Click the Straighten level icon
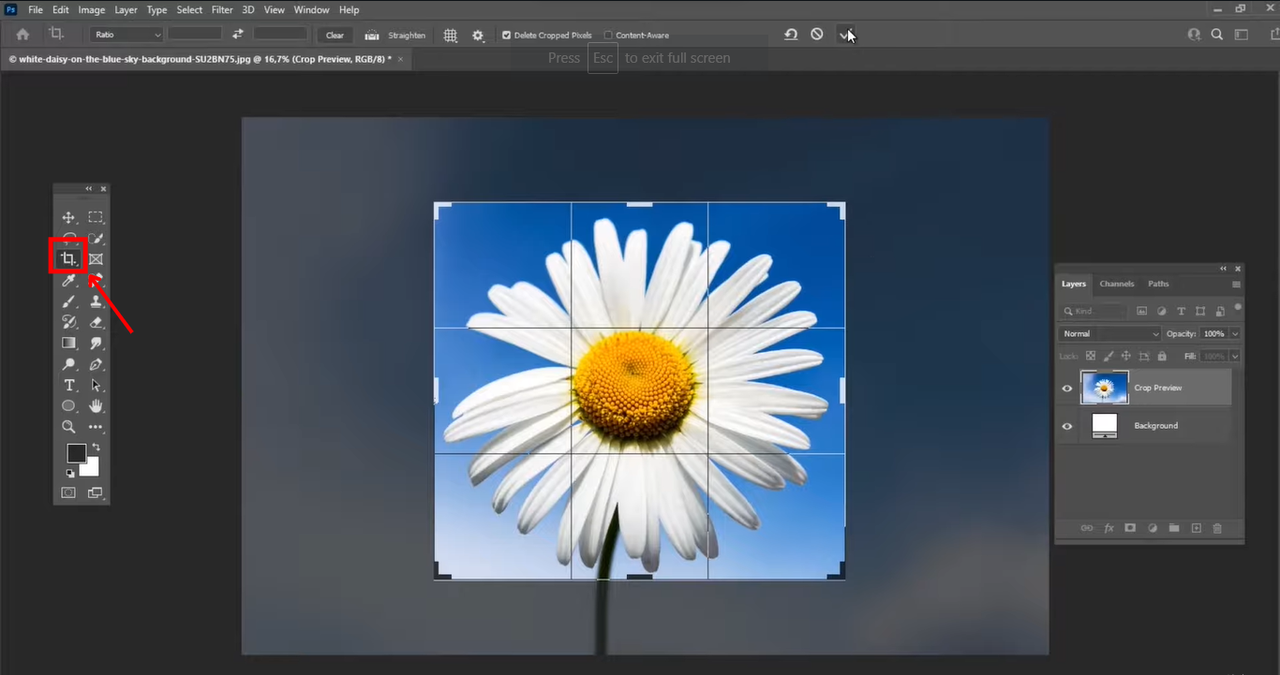The width and height of the screenshot is (1280, 675). [372, 35]
